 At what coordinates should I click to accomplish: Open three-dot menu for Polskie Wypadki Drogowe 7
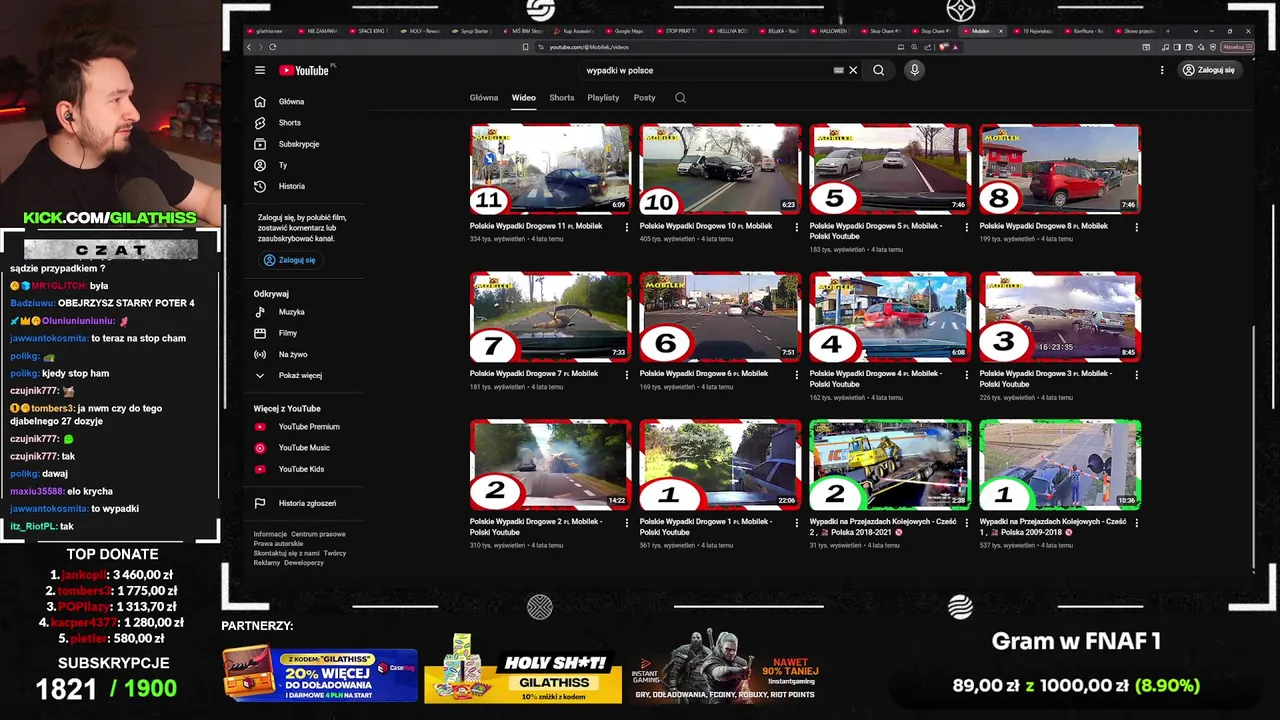pos(627,375)
